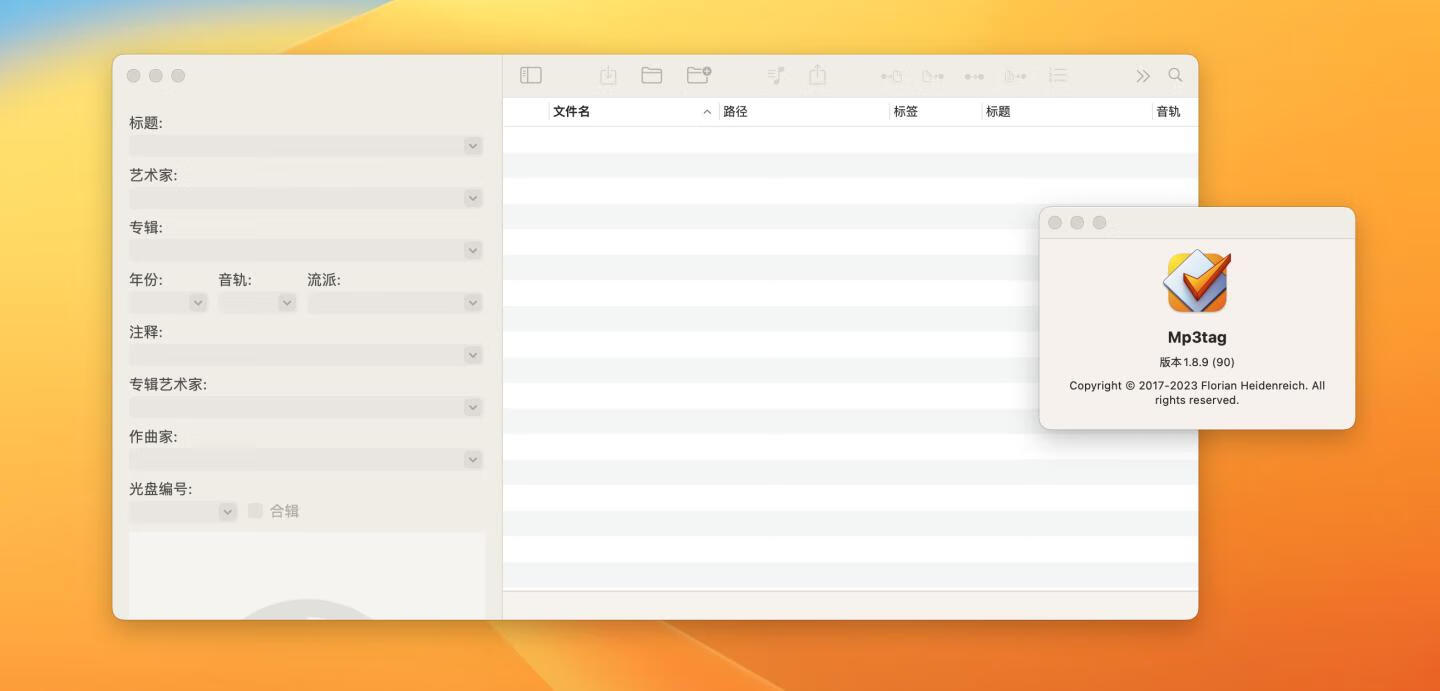
Task: Click the add directory folder icon
Action: pos(699,74)
